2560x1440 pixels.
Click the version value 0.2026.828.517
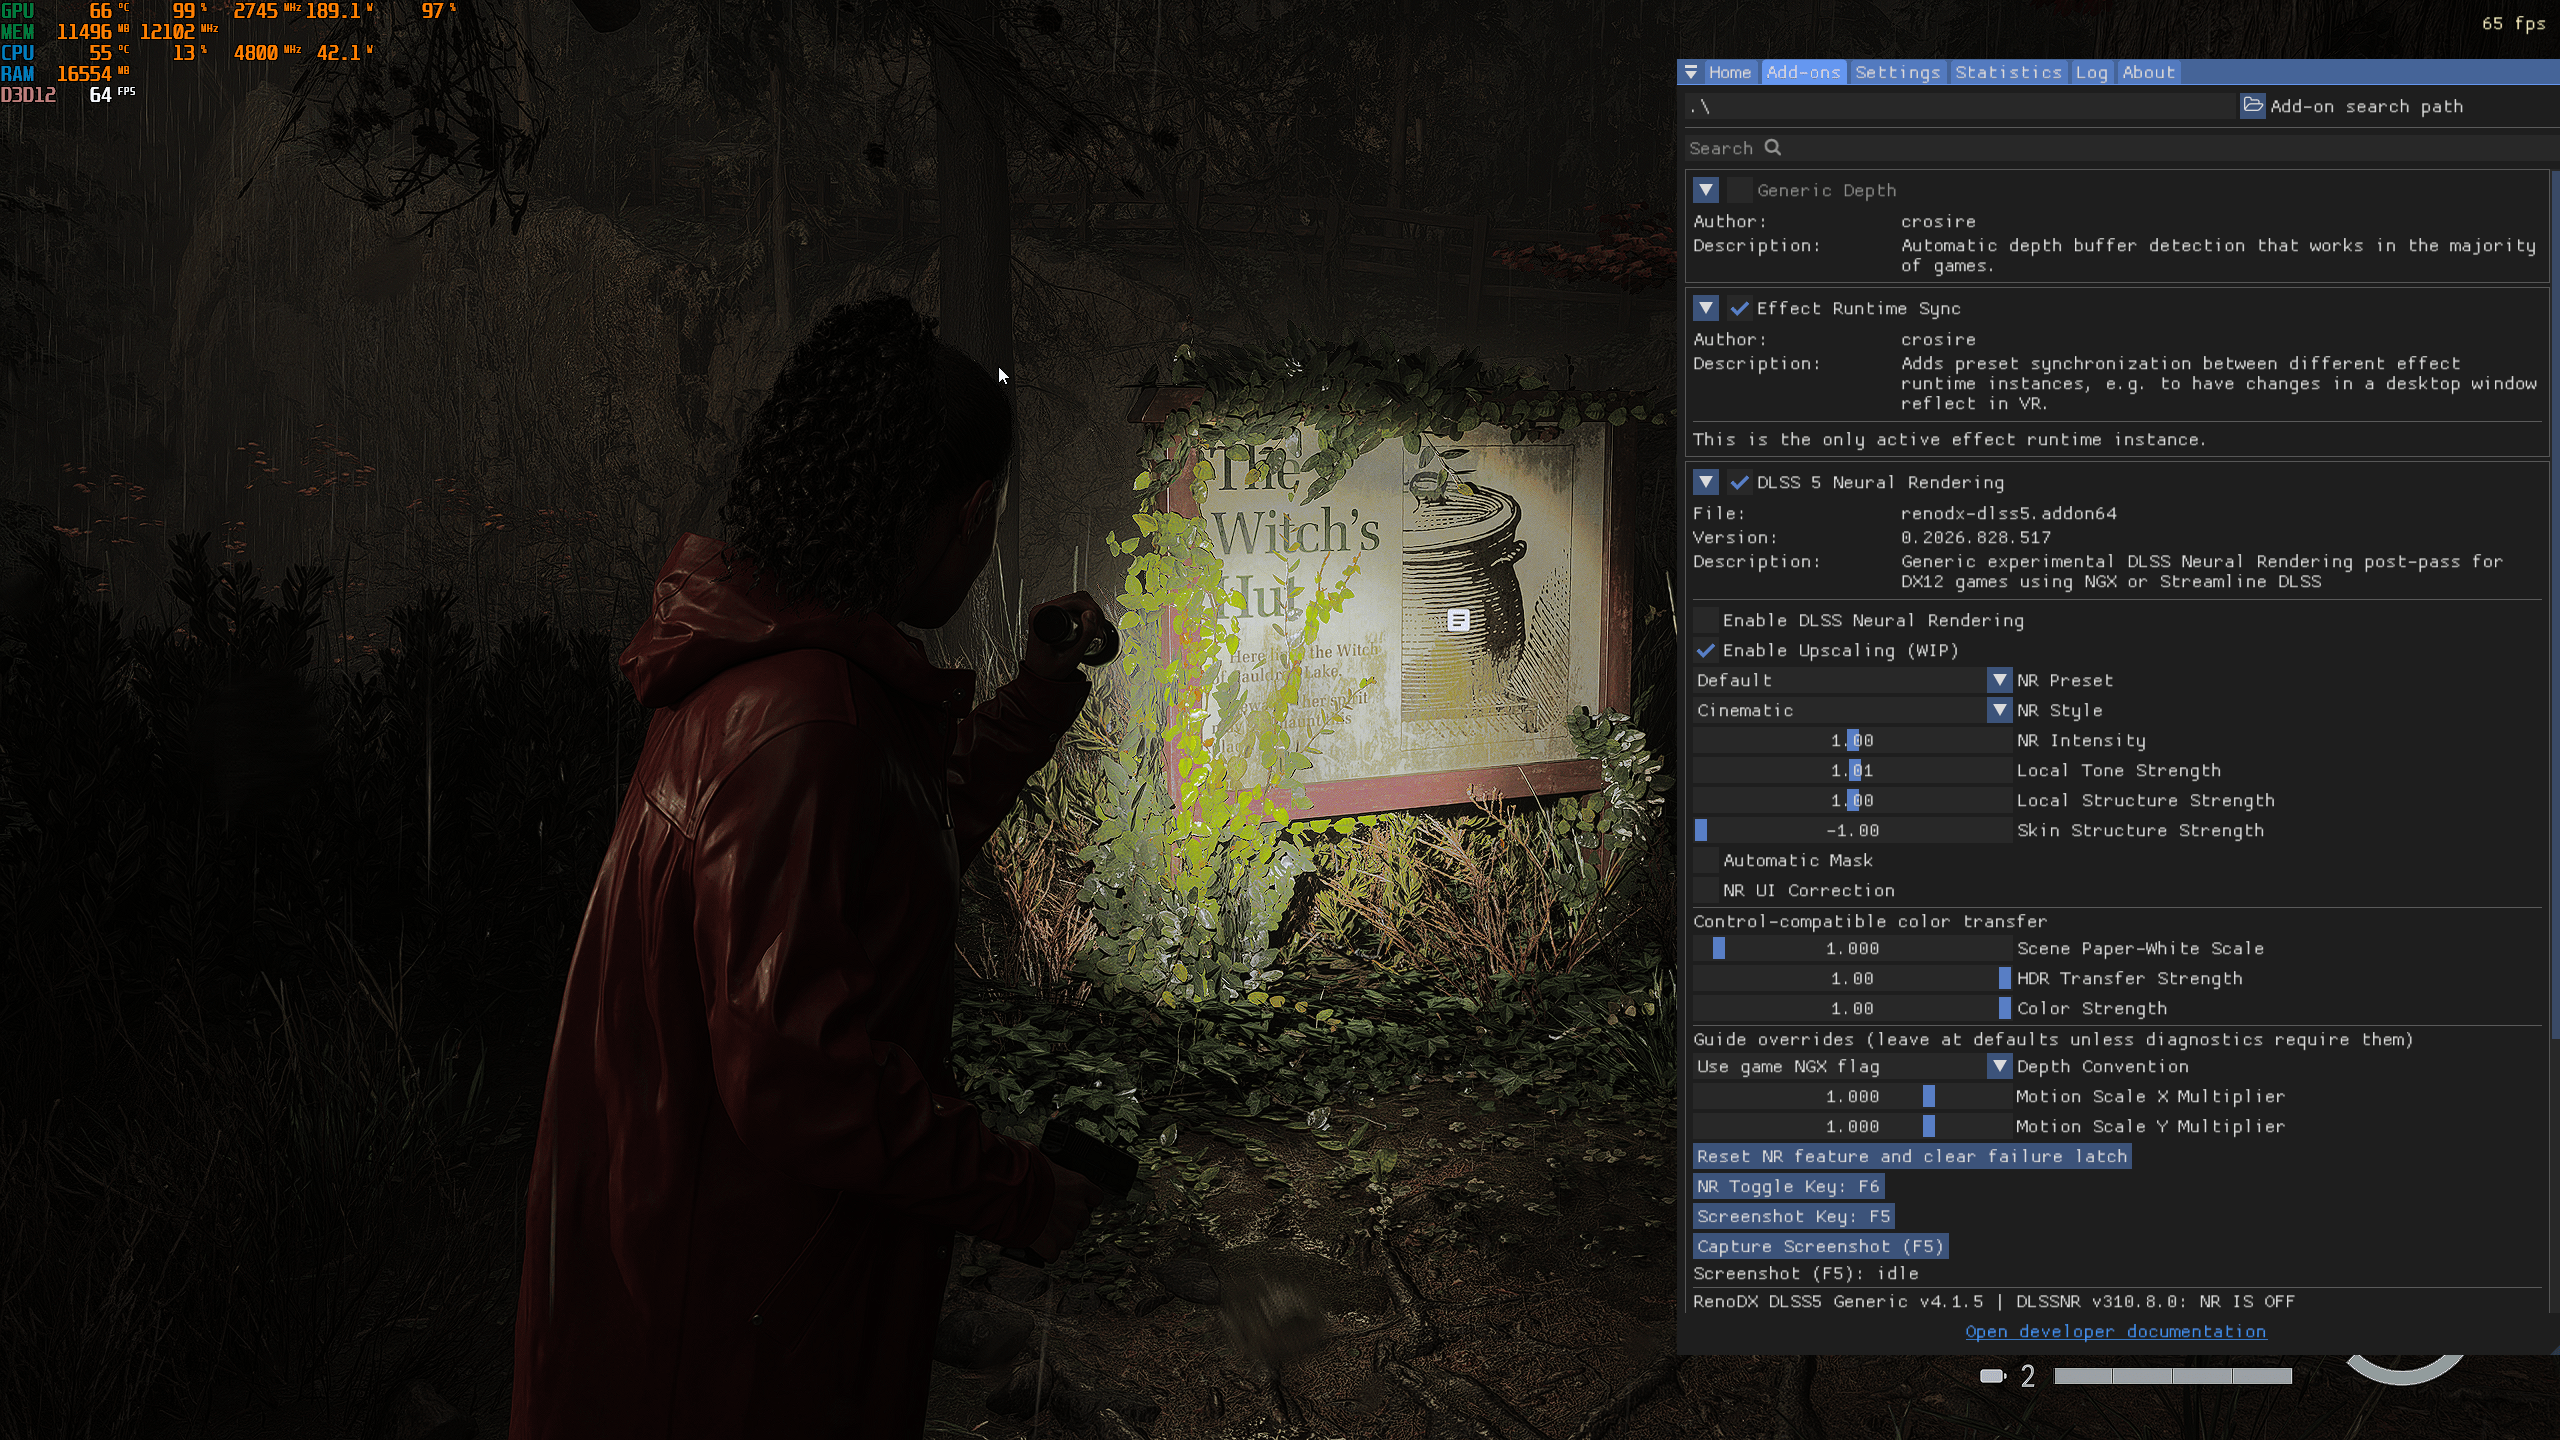click(x=1975, y=537)
